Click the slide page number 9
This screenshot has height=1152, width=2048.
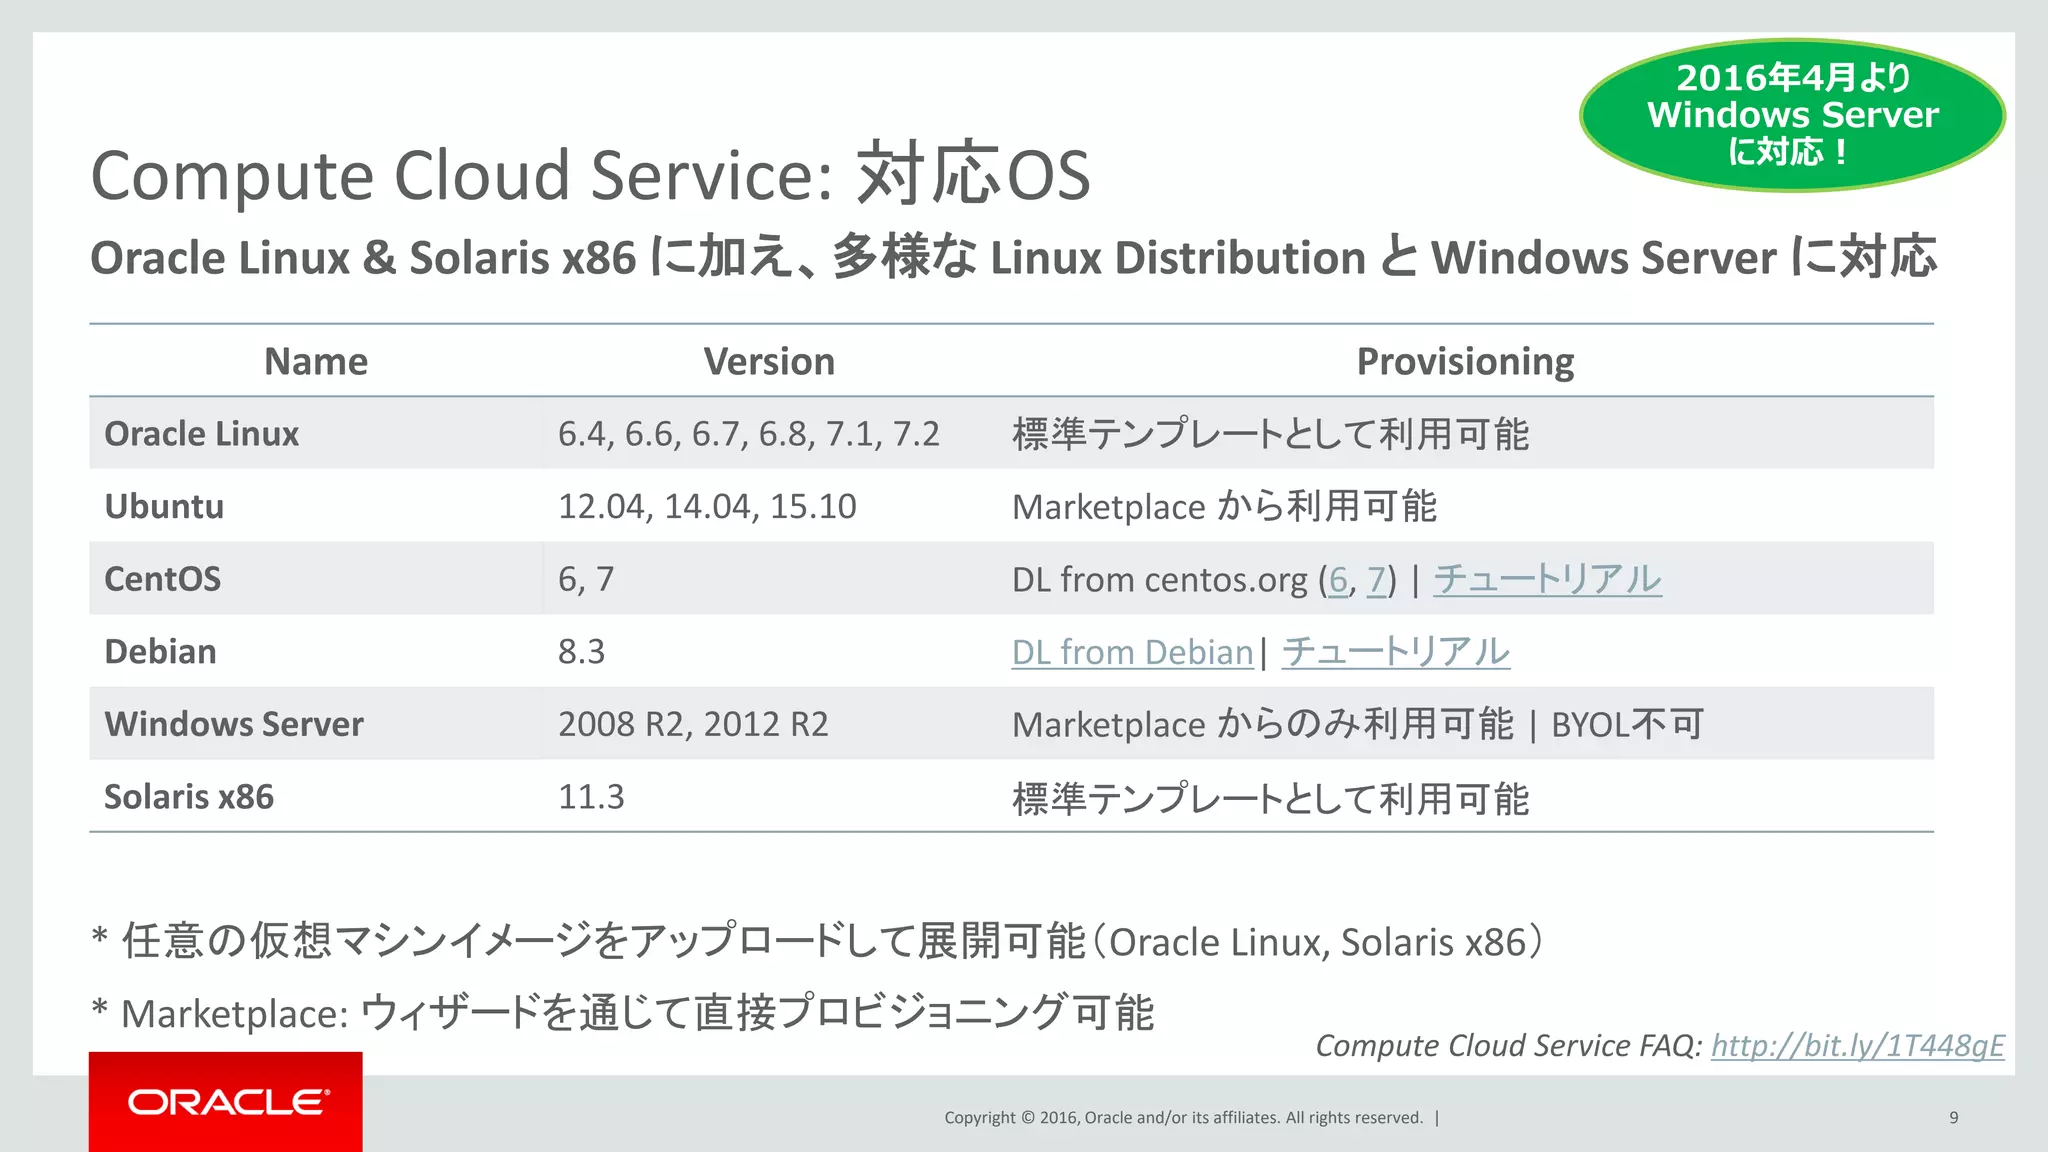click(1954, 1118)
